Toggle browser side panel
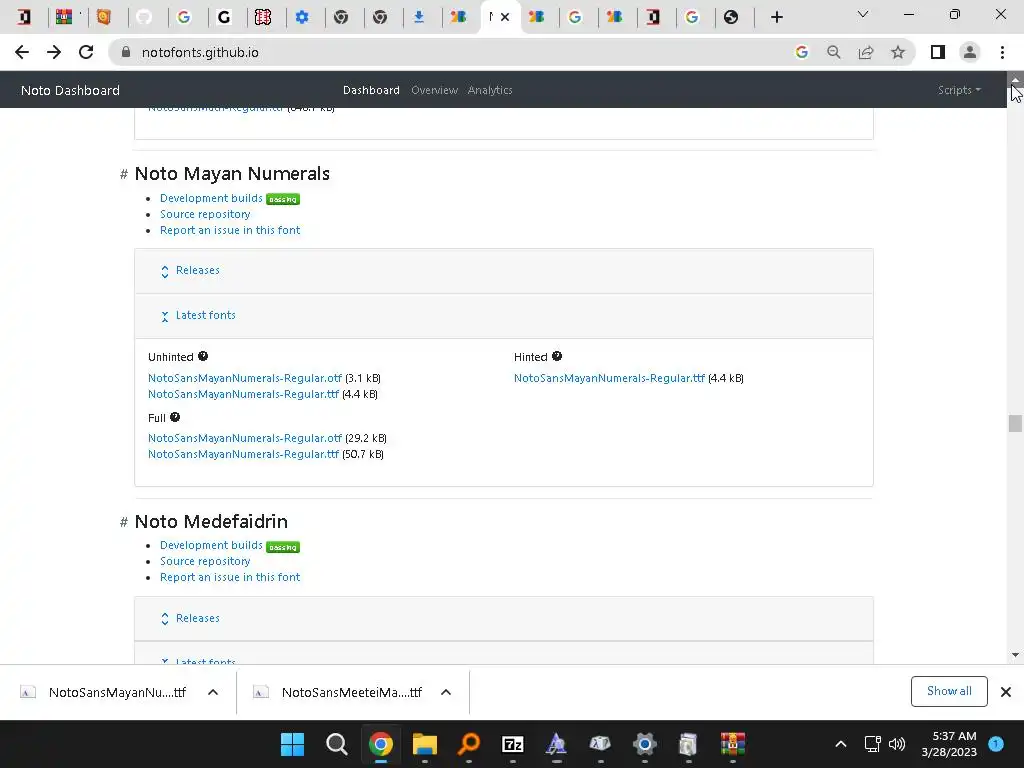1024x768 pixels. click(938, 52)
